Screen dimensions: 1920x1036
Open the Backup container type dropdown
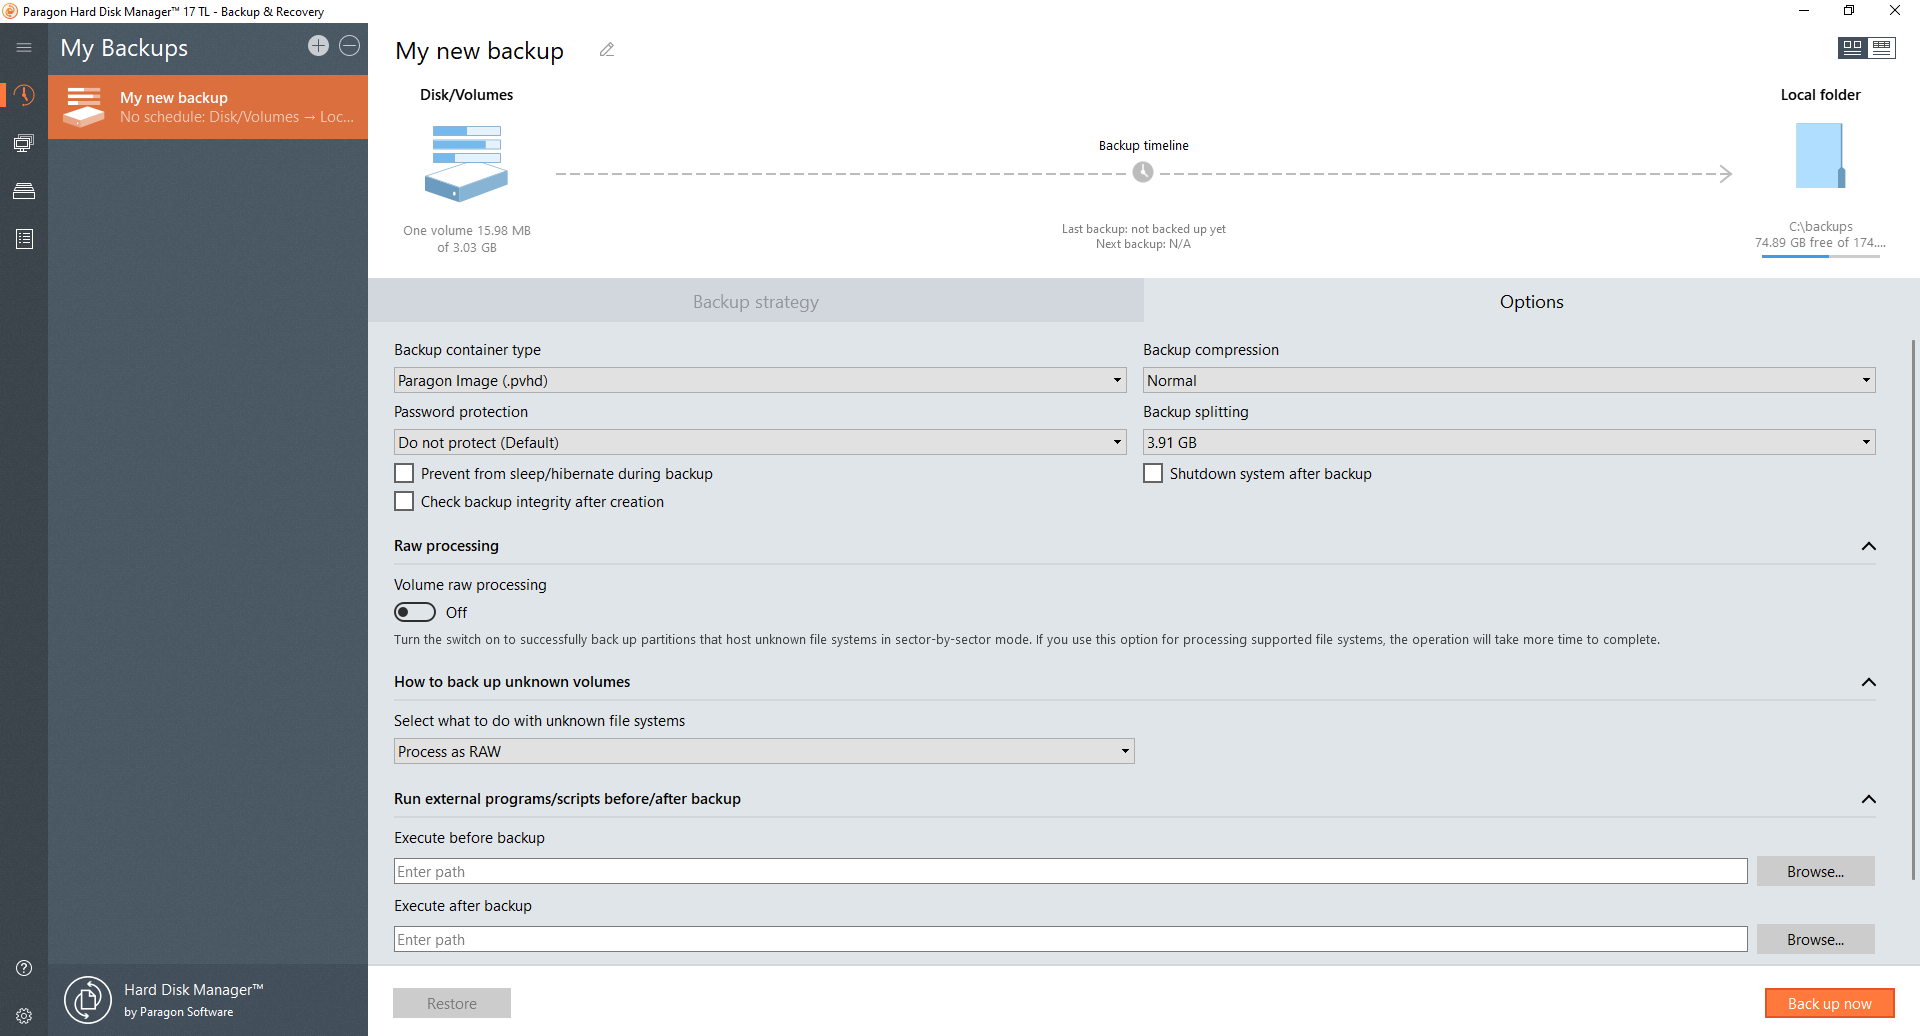[759, 380]
